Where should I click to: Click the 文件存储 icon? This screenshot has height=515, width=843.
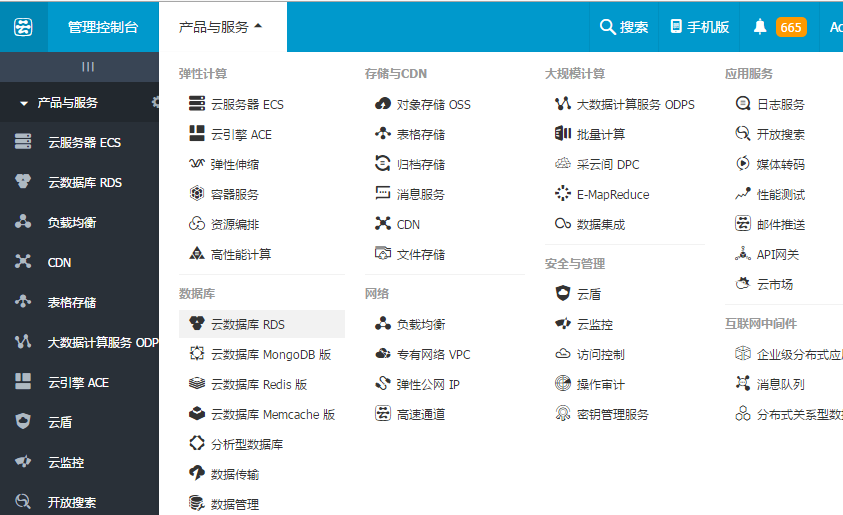(383, 253)
